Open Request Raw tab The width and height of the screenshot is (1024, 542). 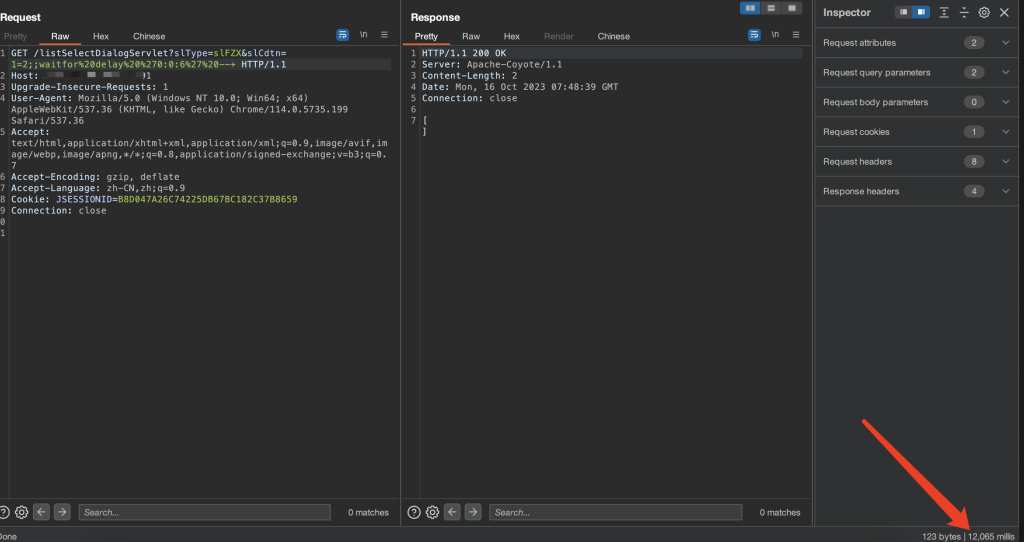(x=60, y=37)
